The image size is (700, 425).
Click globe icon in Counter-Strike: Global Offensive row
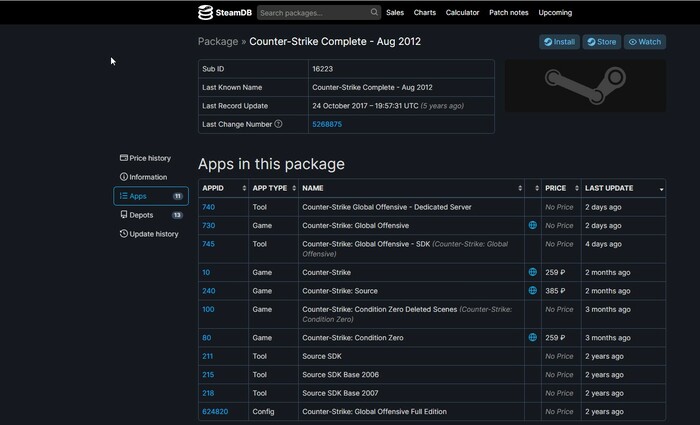coord(533,225)
